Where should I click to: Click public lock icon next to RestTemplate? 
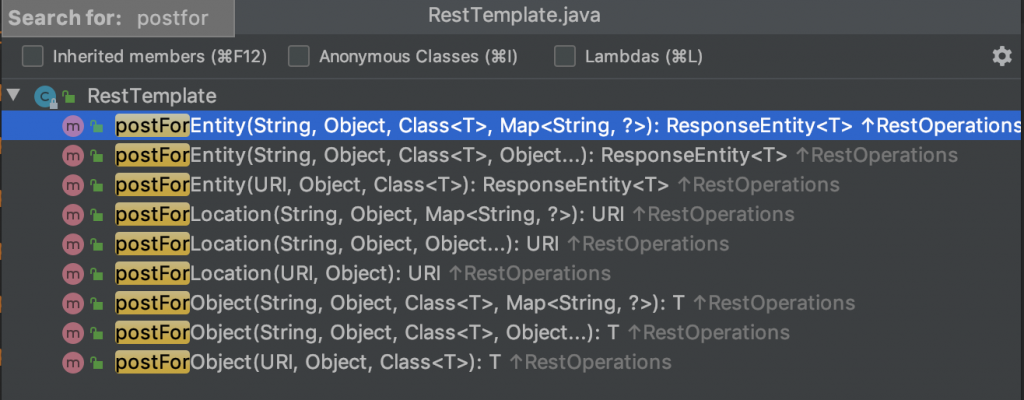[x=70, y=97]
